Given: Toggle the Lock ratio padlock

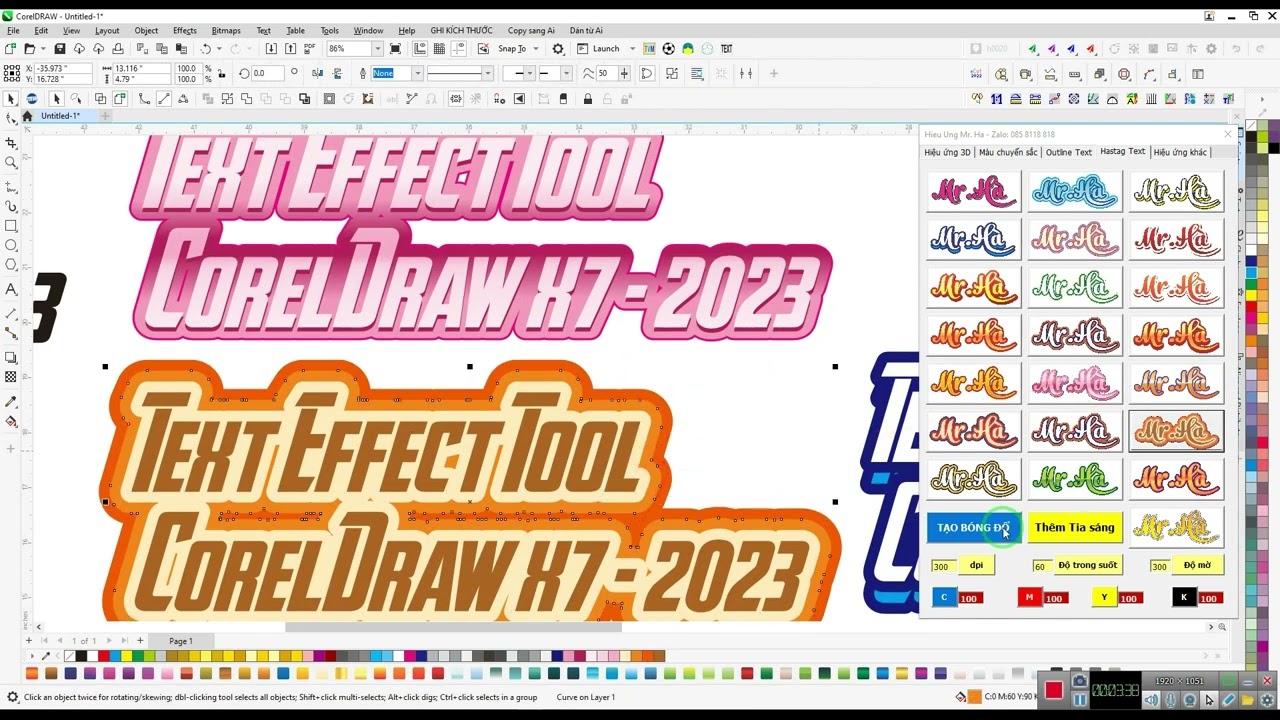Looking at the screenshot, I should point(221,73).
